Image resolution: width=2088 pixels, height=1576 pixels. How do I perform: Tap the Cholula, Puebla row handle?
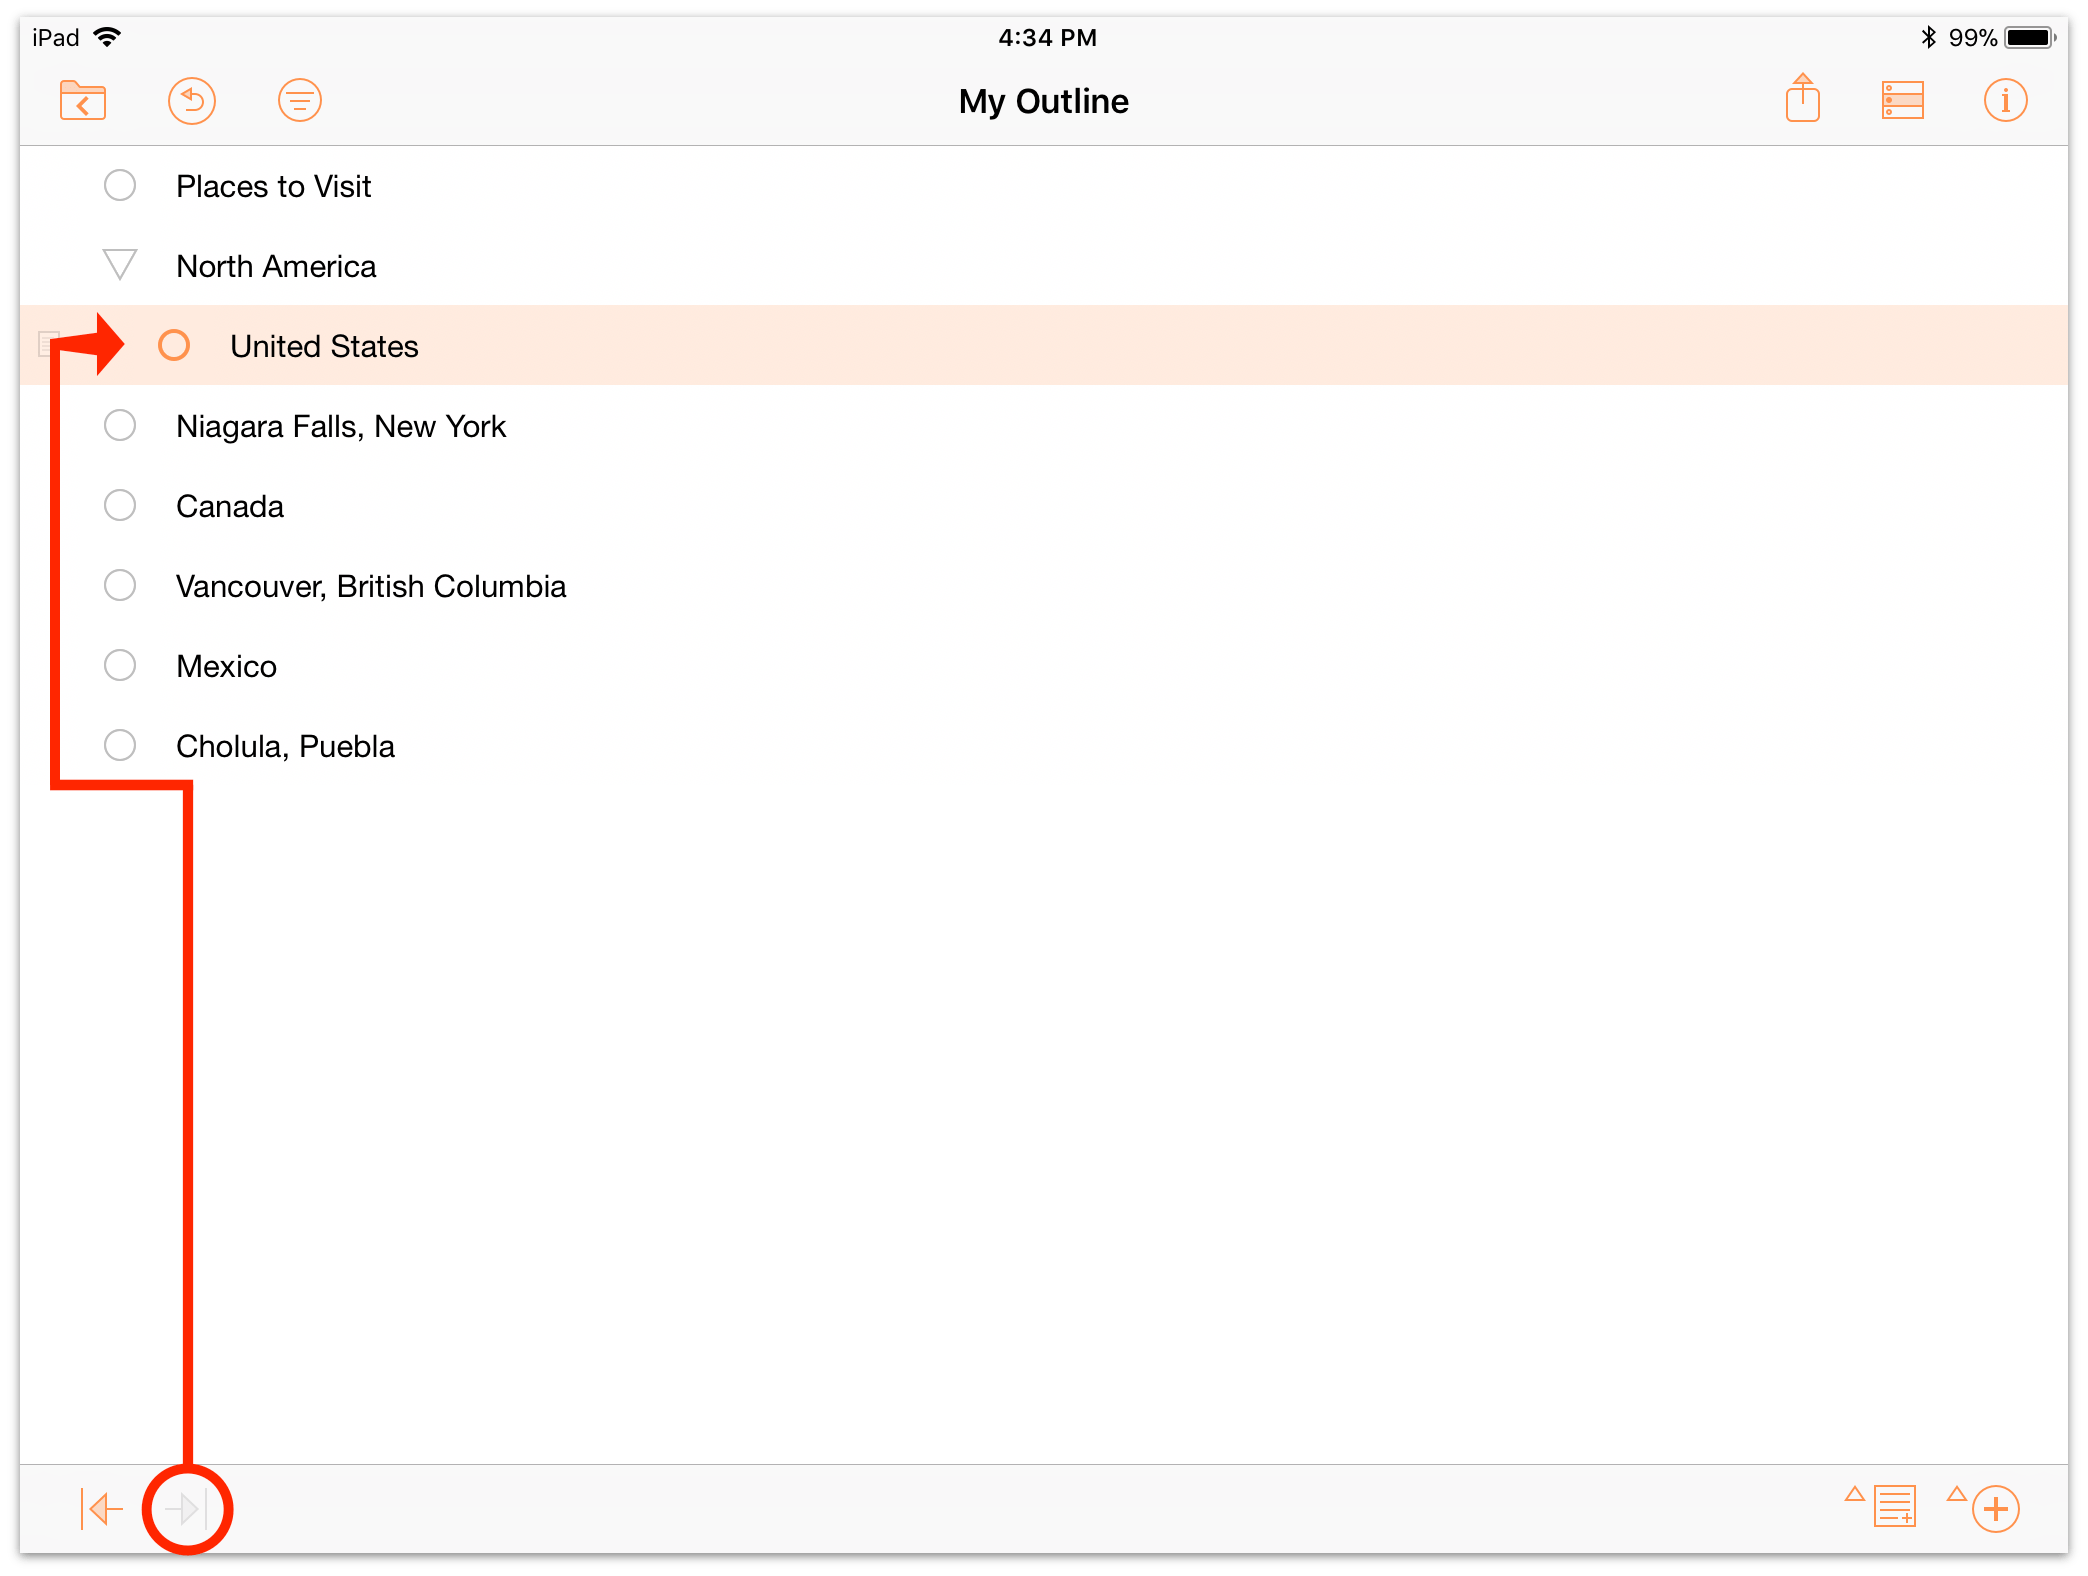click(120, 745)
